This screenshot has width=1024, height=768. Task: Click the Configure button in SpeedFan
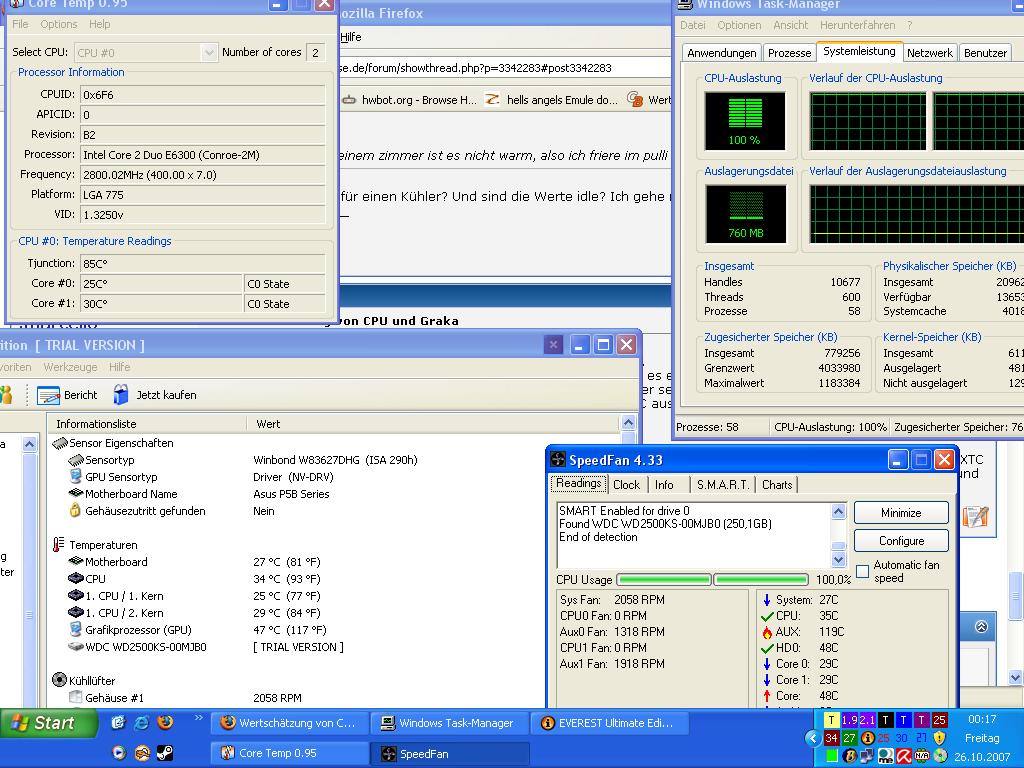[x=901, y=541]
